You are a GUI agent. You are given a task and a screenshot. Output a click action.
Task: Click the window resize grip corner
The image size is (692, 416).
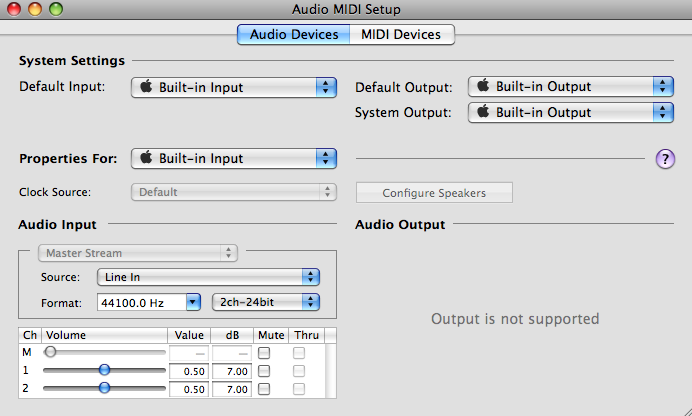pyautogui.click(x=685, y=410)
